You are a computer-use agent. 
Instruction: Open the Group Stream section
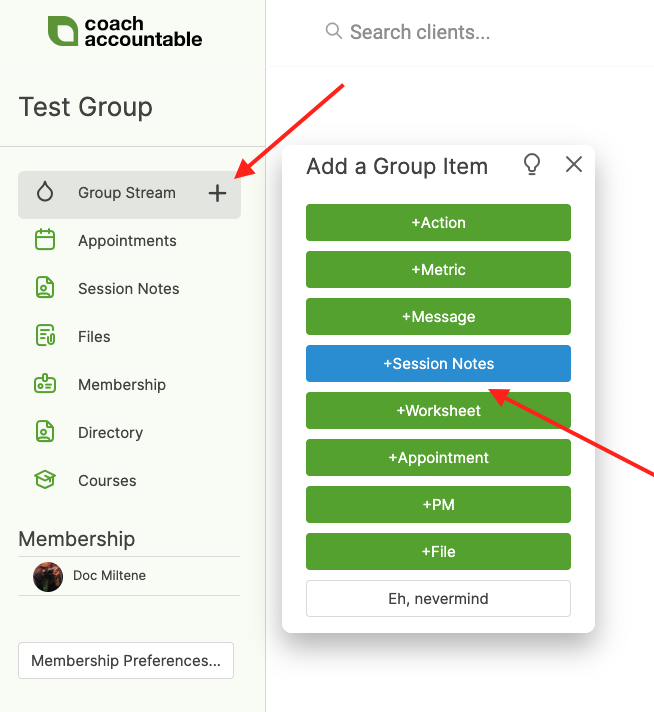tap(129, 195)
